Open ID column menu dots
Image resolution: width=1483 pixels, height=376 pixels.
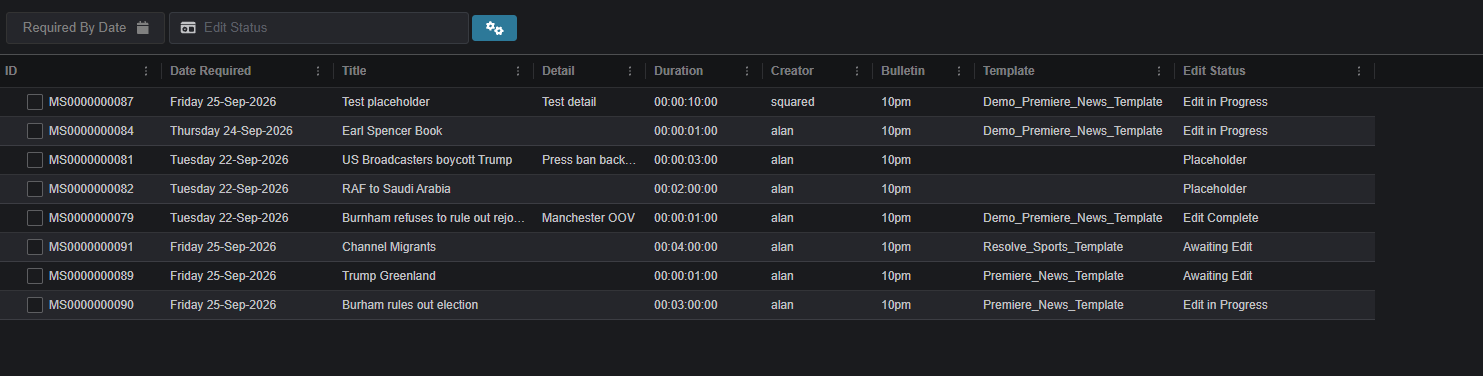[x=147, y=71]
